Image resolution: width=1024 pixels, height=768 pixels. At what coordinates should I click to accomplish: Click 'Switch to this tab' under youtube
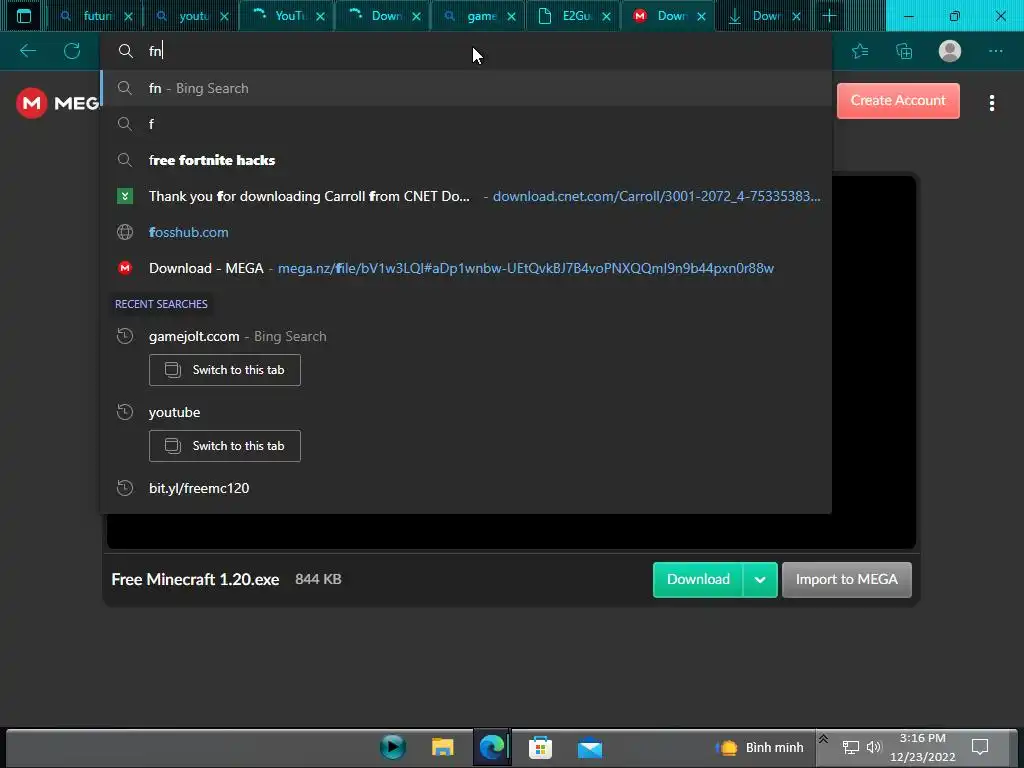point(225,446)
